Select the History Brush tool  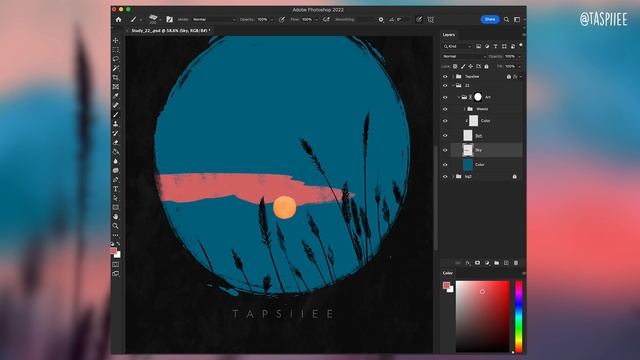click(116, 133)
